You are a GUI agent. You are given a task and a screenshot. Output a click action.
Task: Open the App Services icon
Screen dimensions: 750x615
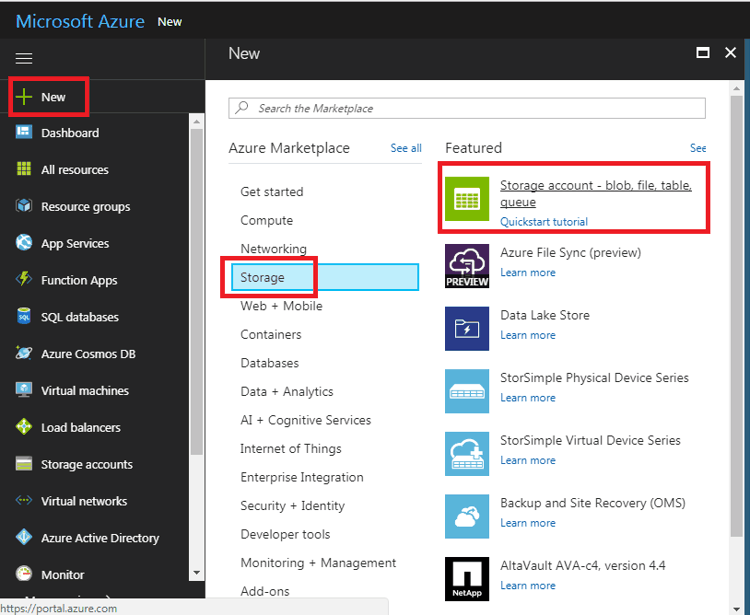(24, 243)
